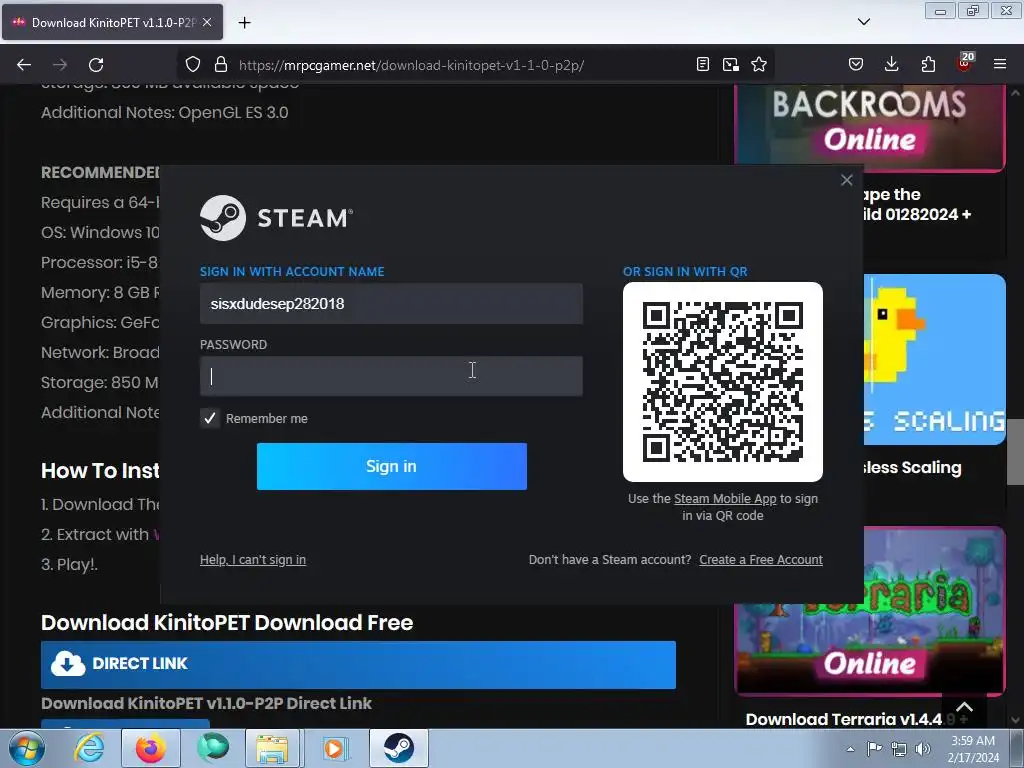Click the account name input field
Viewport: 1024px width, 768px height.
point(391,304)
